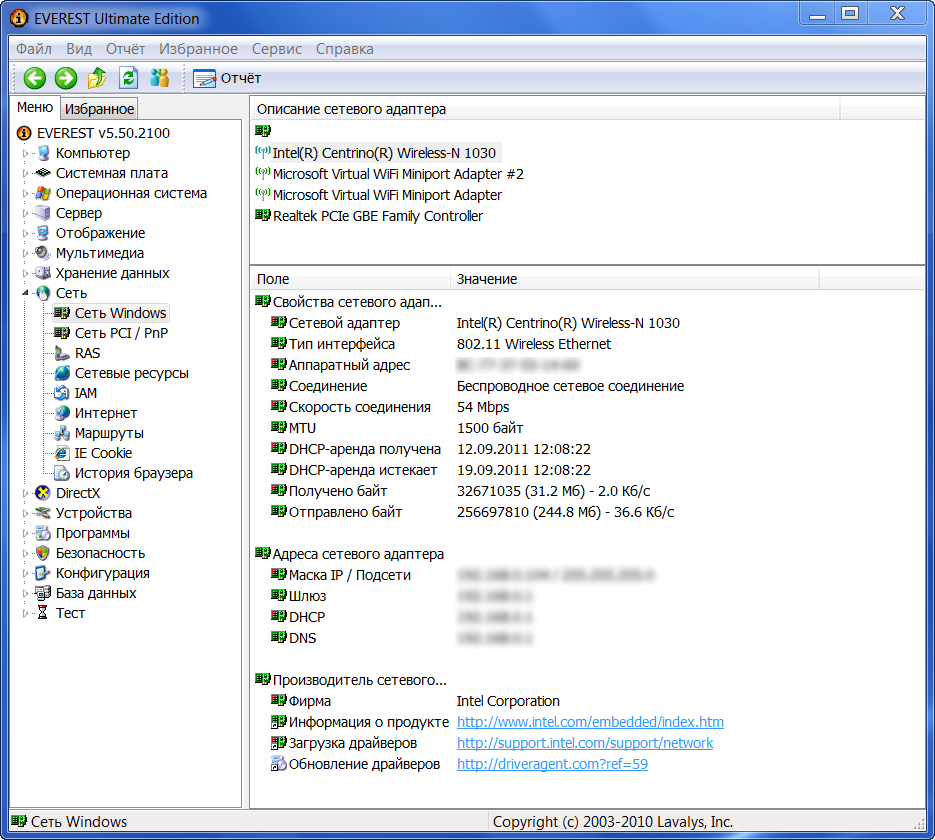Expand the Сервер tree node
This screenshot has height=840, width=935.
(25, 213)
